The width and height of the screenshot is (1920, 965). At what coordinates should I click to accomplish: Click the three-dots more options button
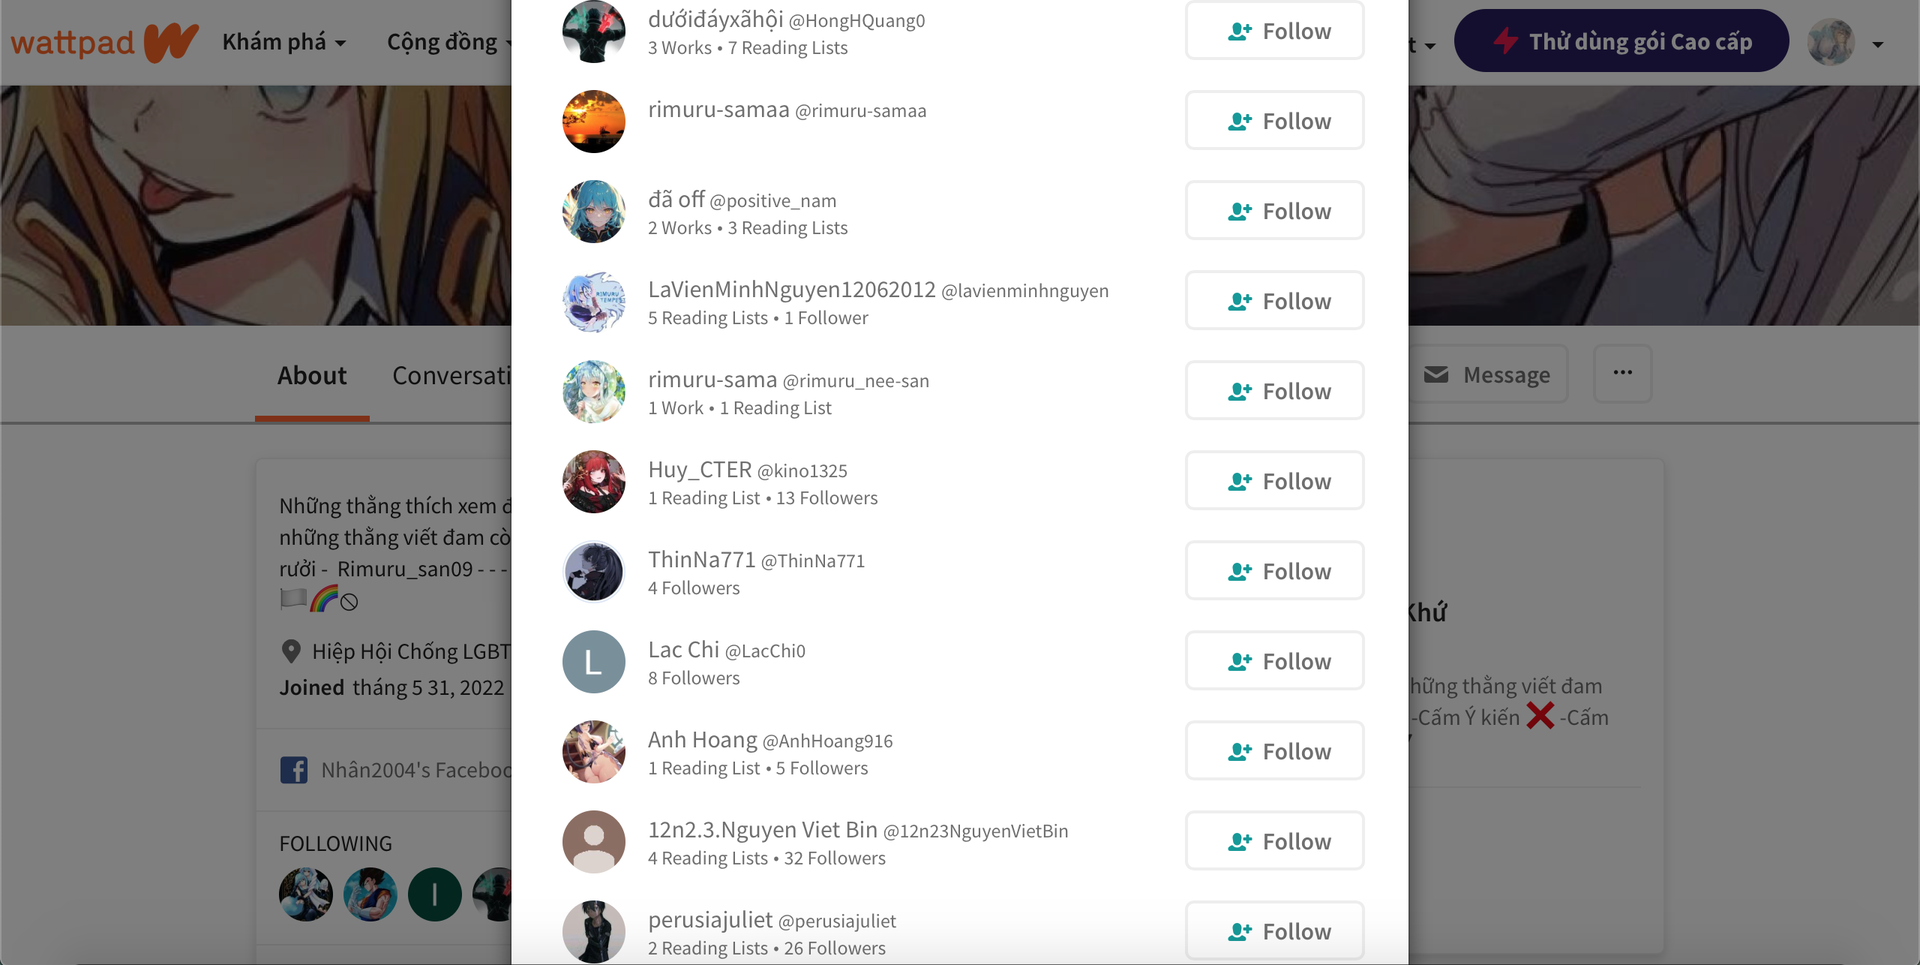(1622, 373)
